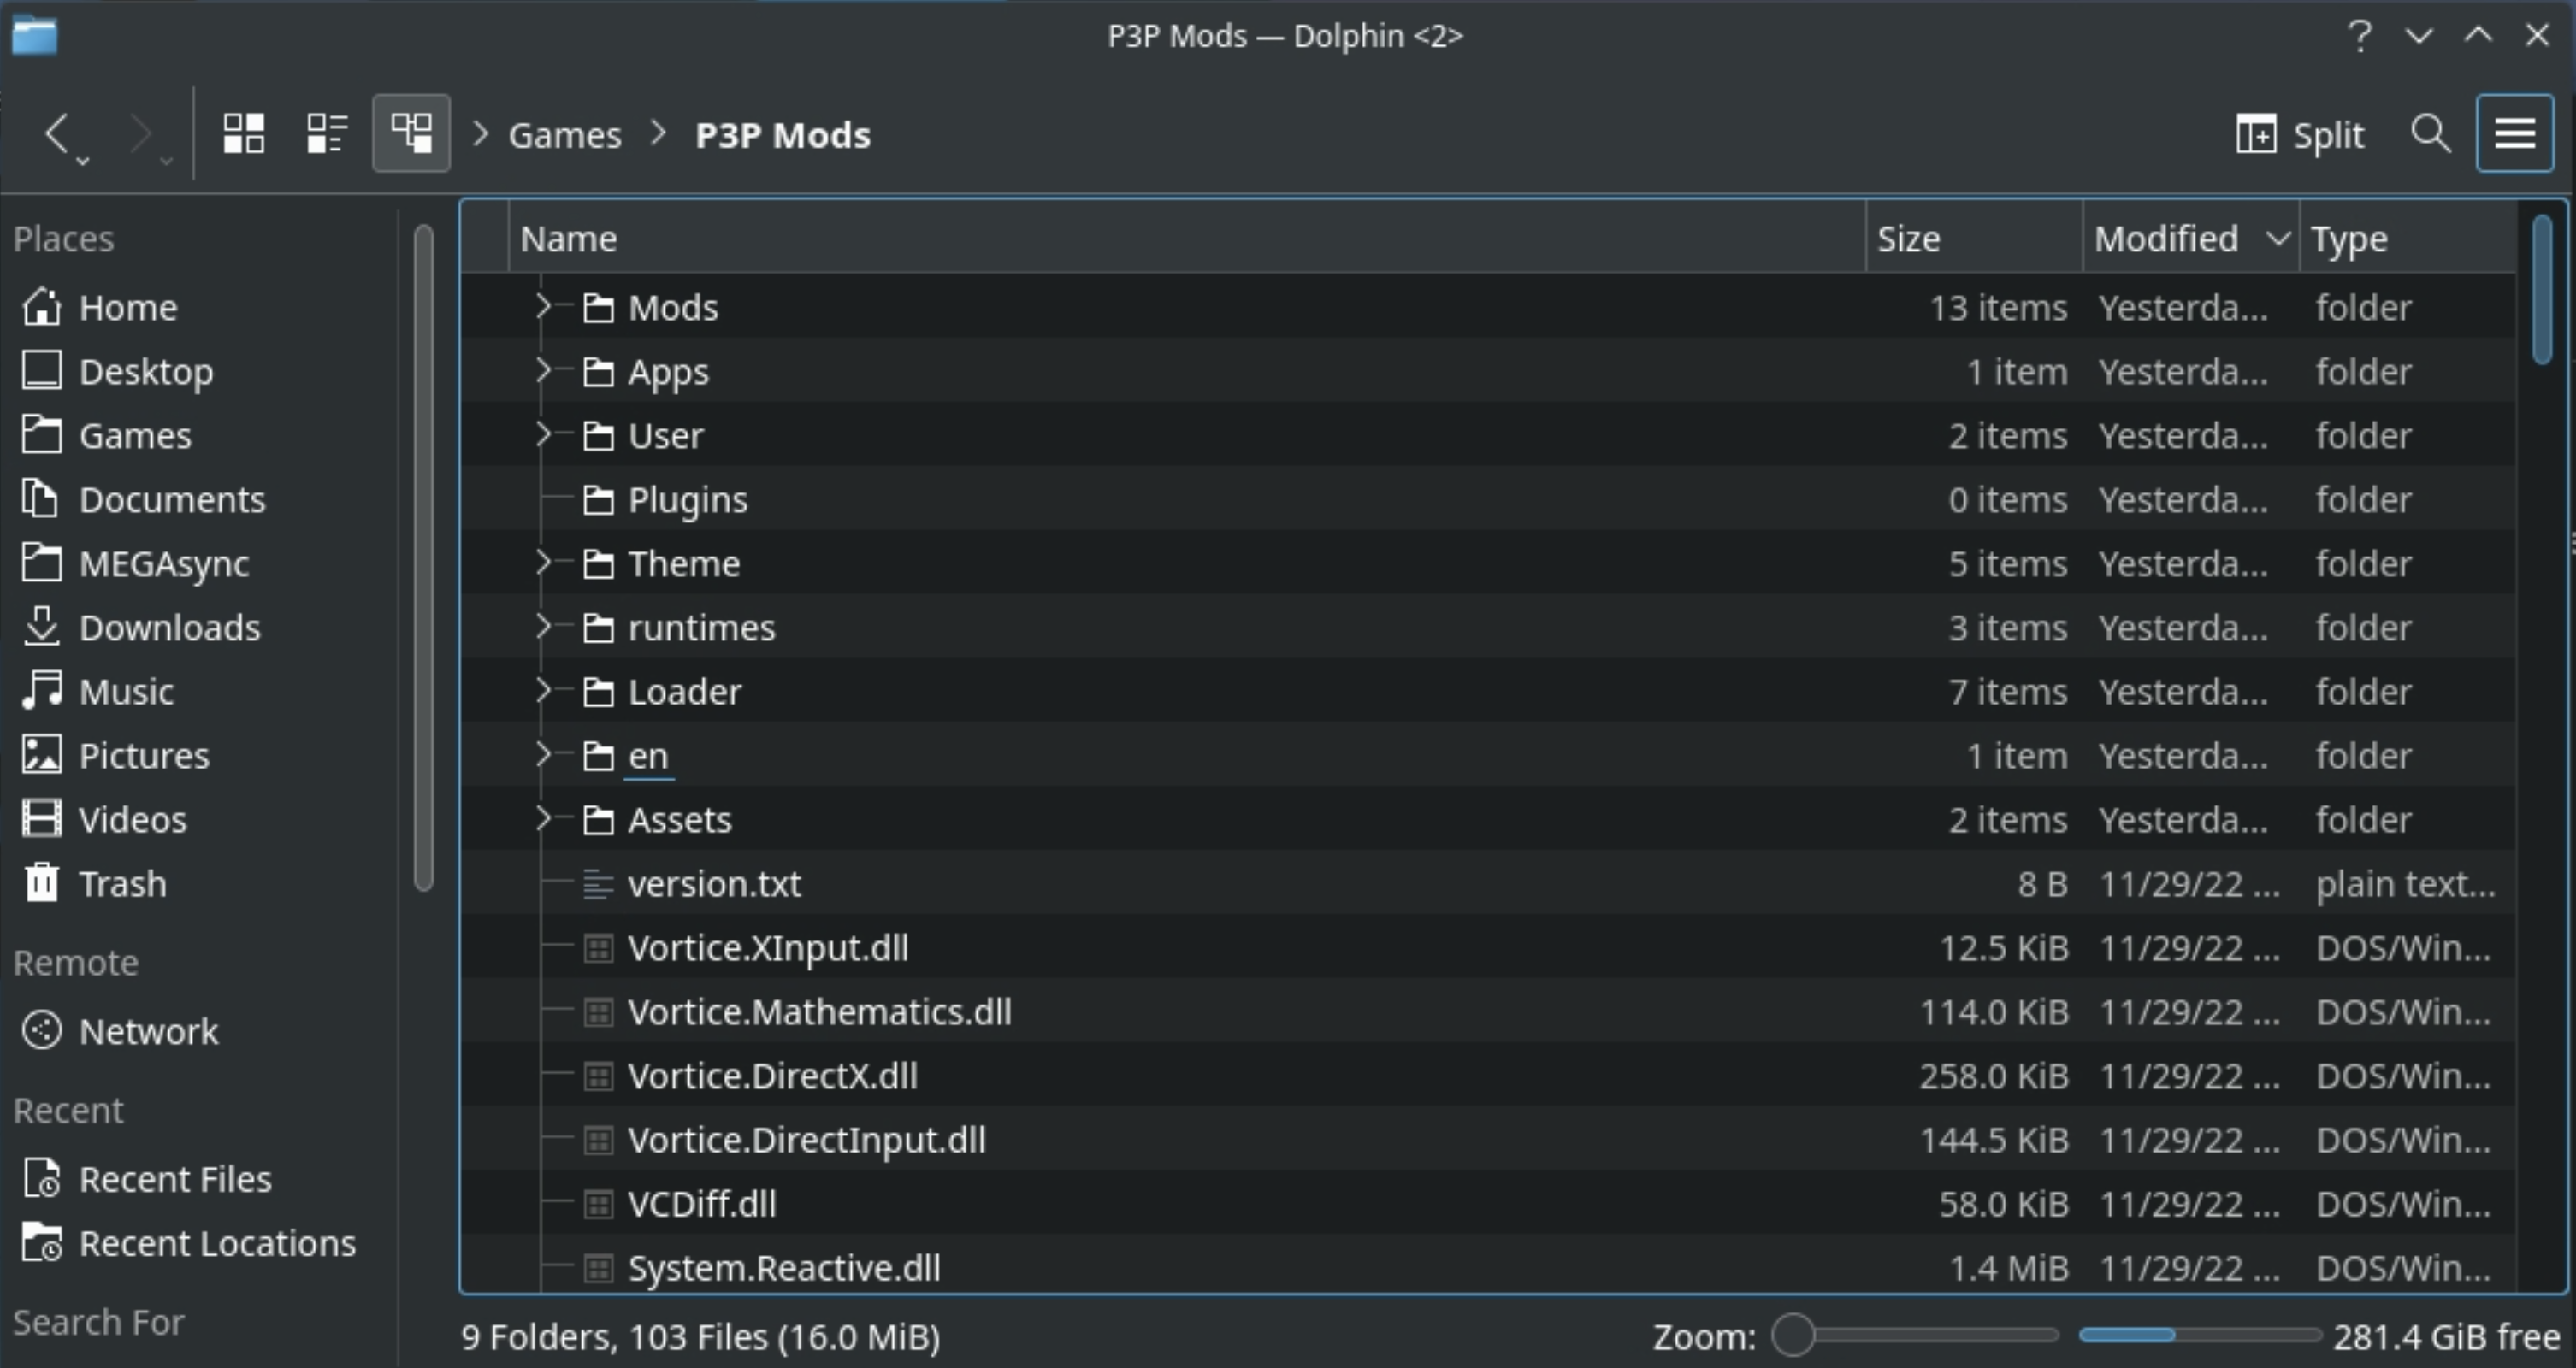
Task: Click the Zoom slider handle
Action: click(x=1793, y=1335)
